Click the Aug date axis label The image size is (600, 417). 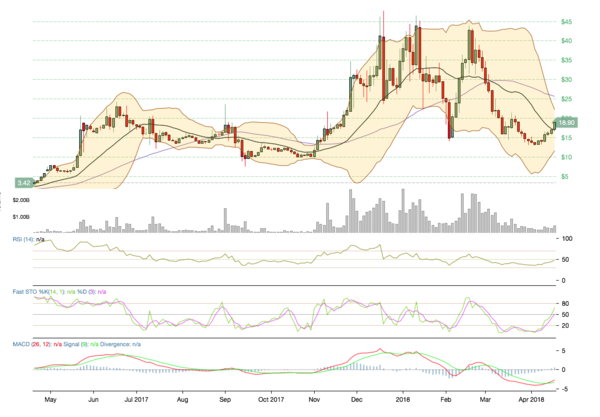pyautogui.click(x=183, y=400)
